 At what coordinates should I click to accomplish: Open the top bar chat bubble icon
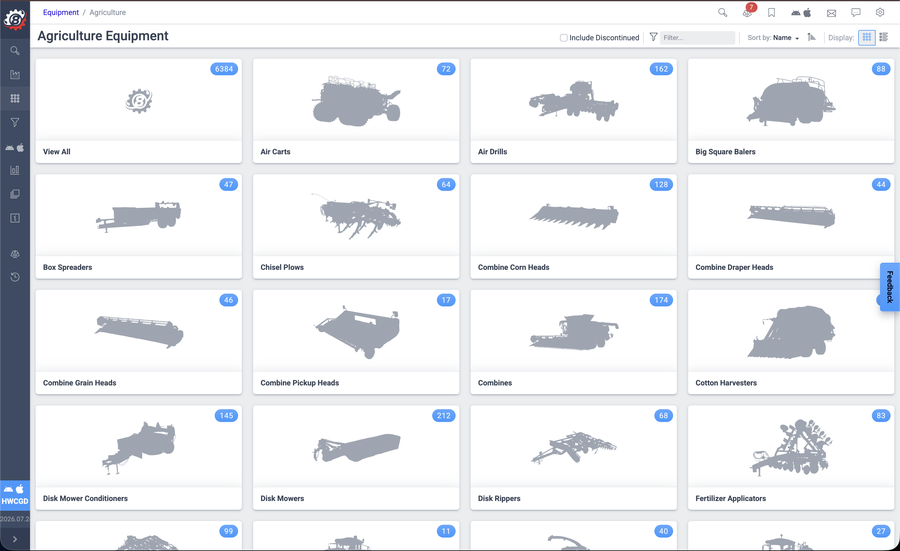tap(856, 13)
